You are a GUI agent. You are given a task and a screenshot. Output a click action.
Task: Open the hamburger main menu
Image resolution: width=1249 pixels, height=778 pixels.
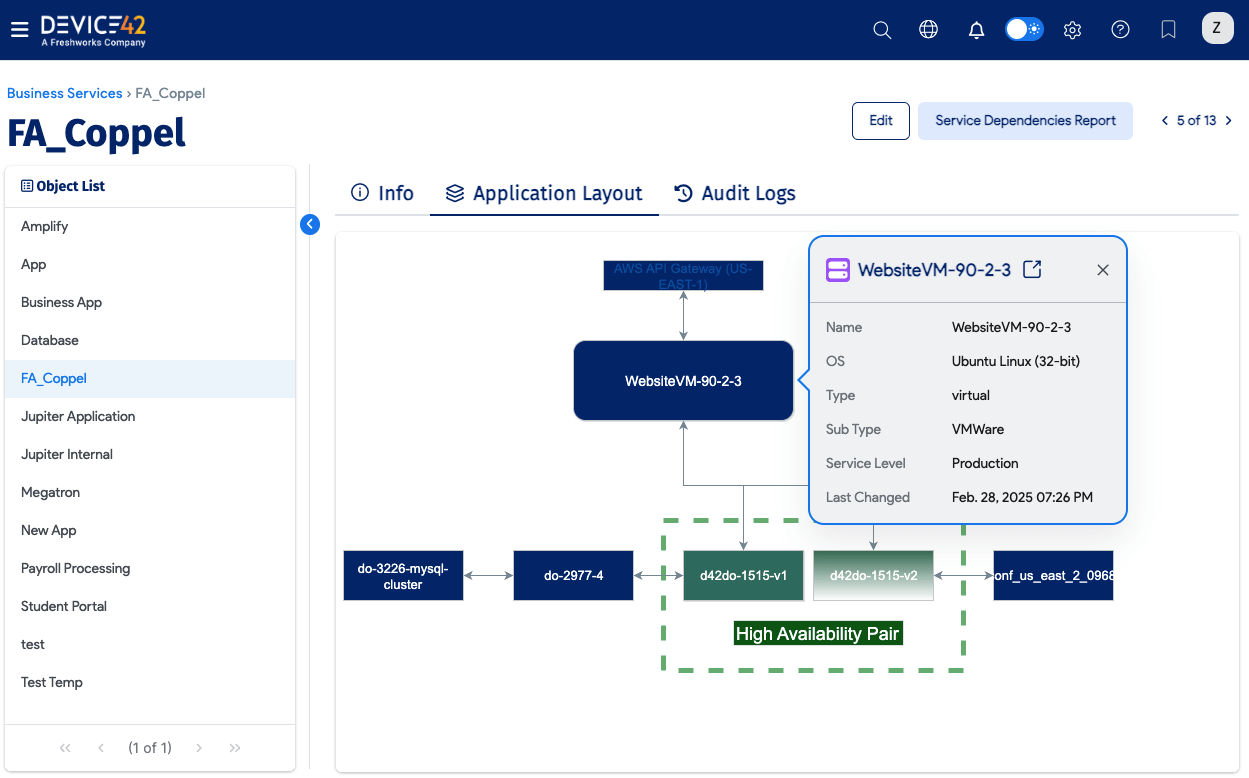point(19,30)
